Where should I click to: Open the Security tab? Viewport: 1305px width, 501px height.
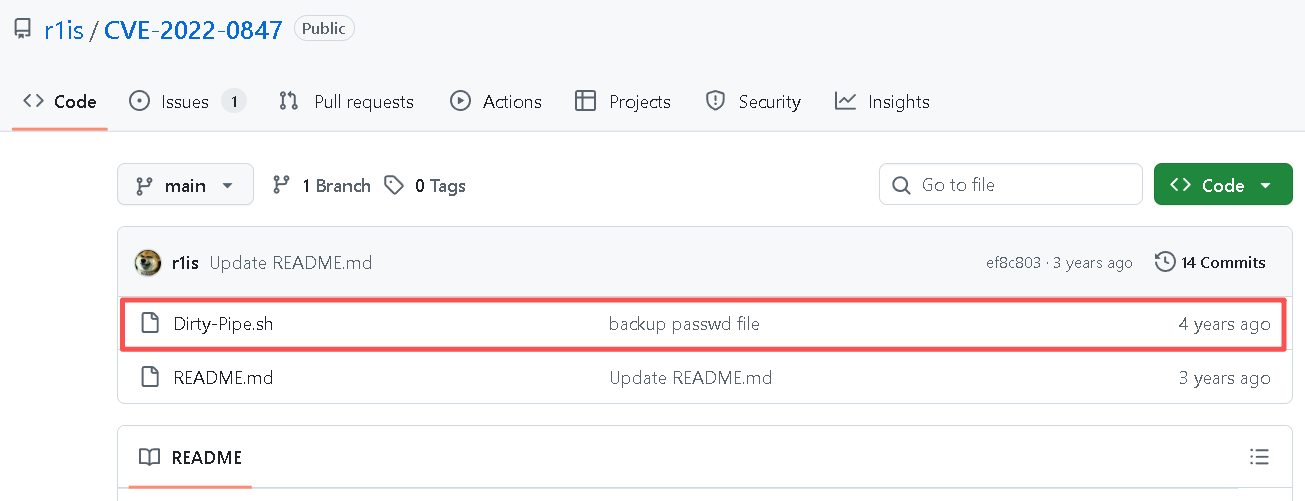pos(753,101)
